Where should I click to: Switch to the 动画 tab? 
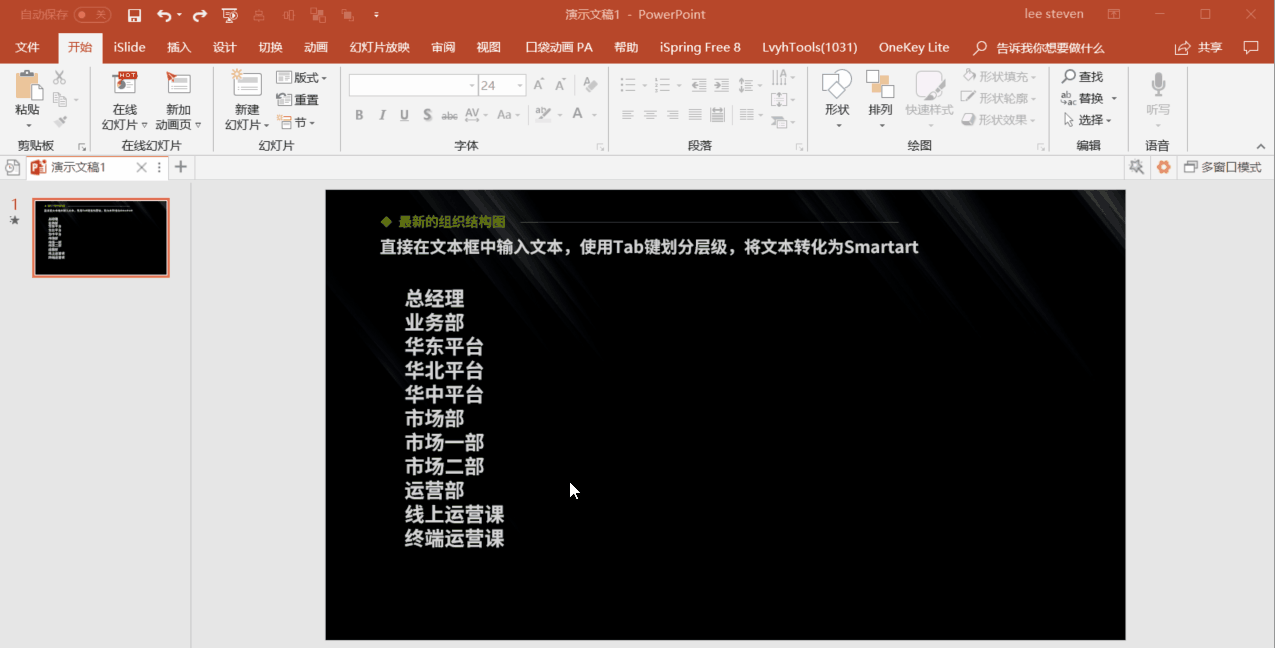[316, 47]
